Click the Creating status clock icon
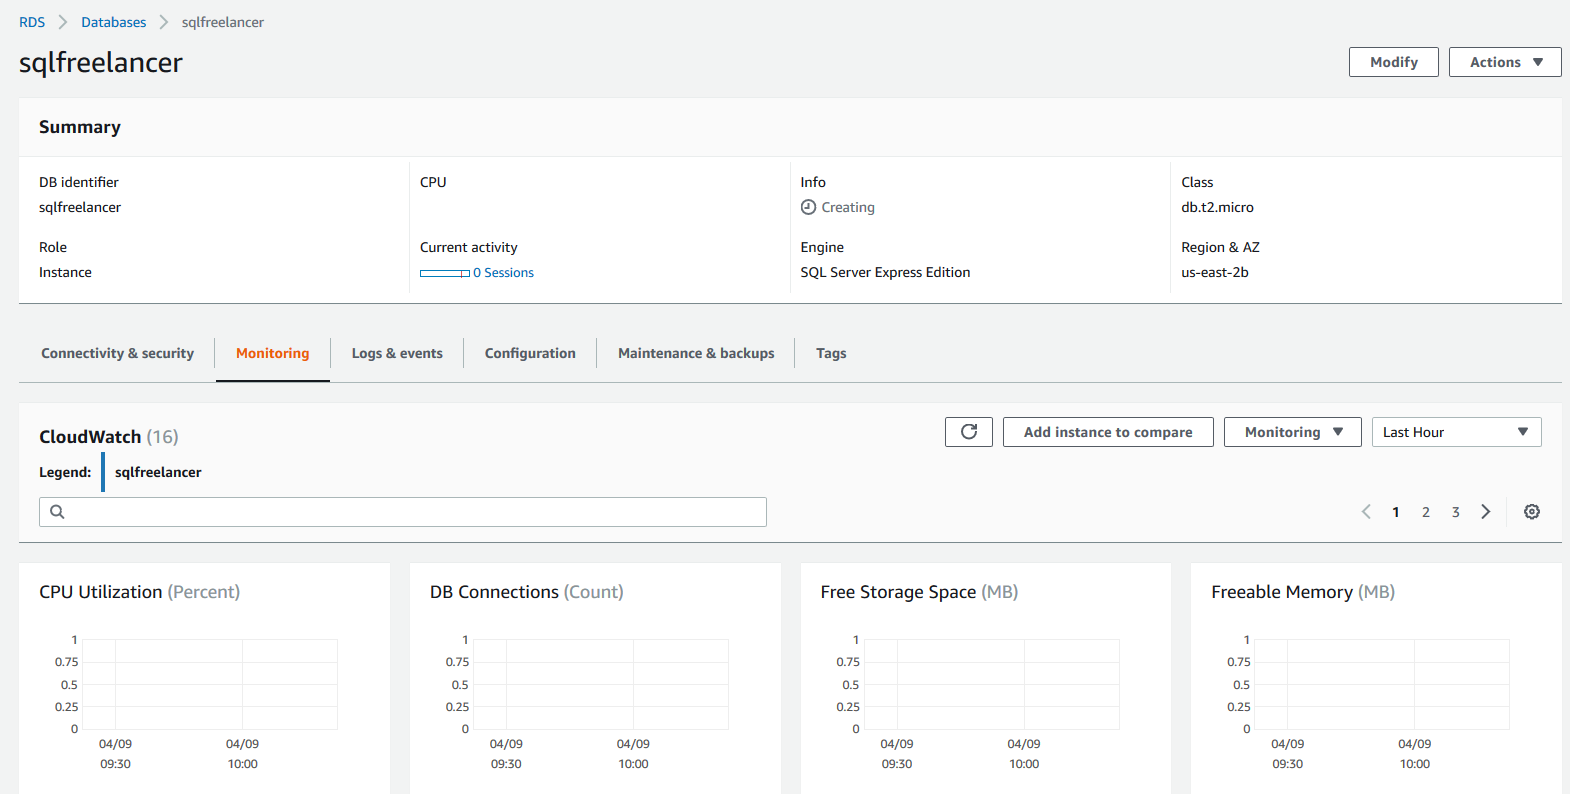The image size is (1570, 794). (x=808, y=207)
